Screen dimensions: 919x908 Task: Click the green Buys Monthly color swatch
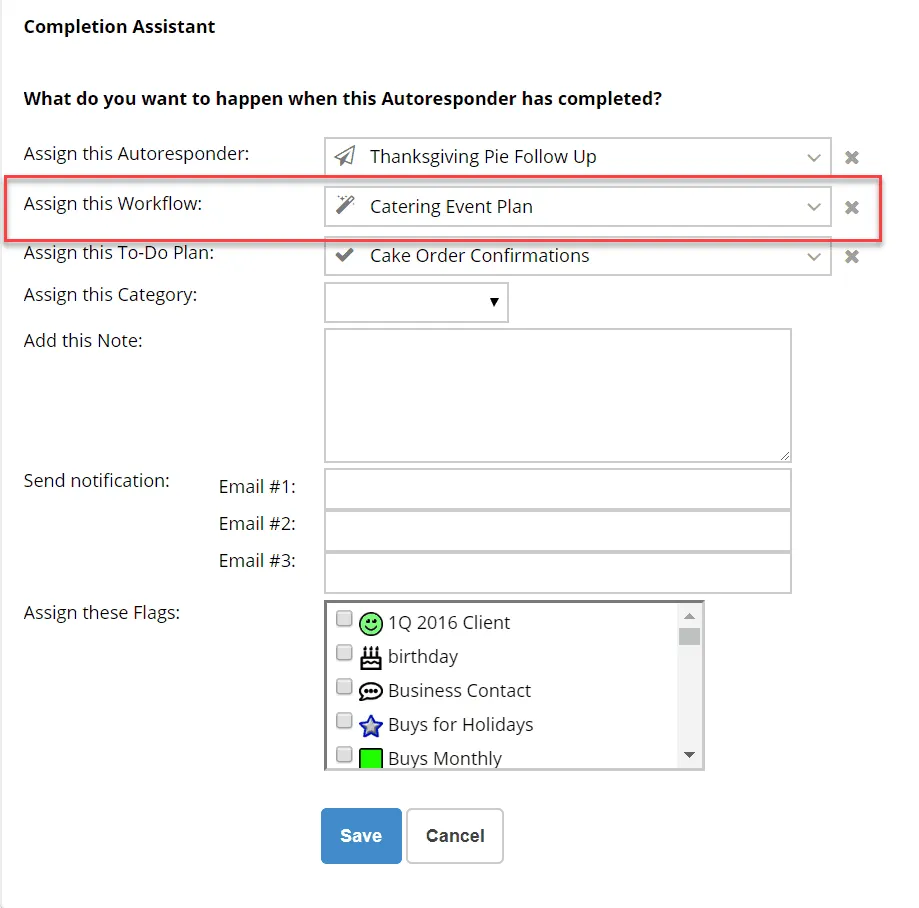pos(370,758)
